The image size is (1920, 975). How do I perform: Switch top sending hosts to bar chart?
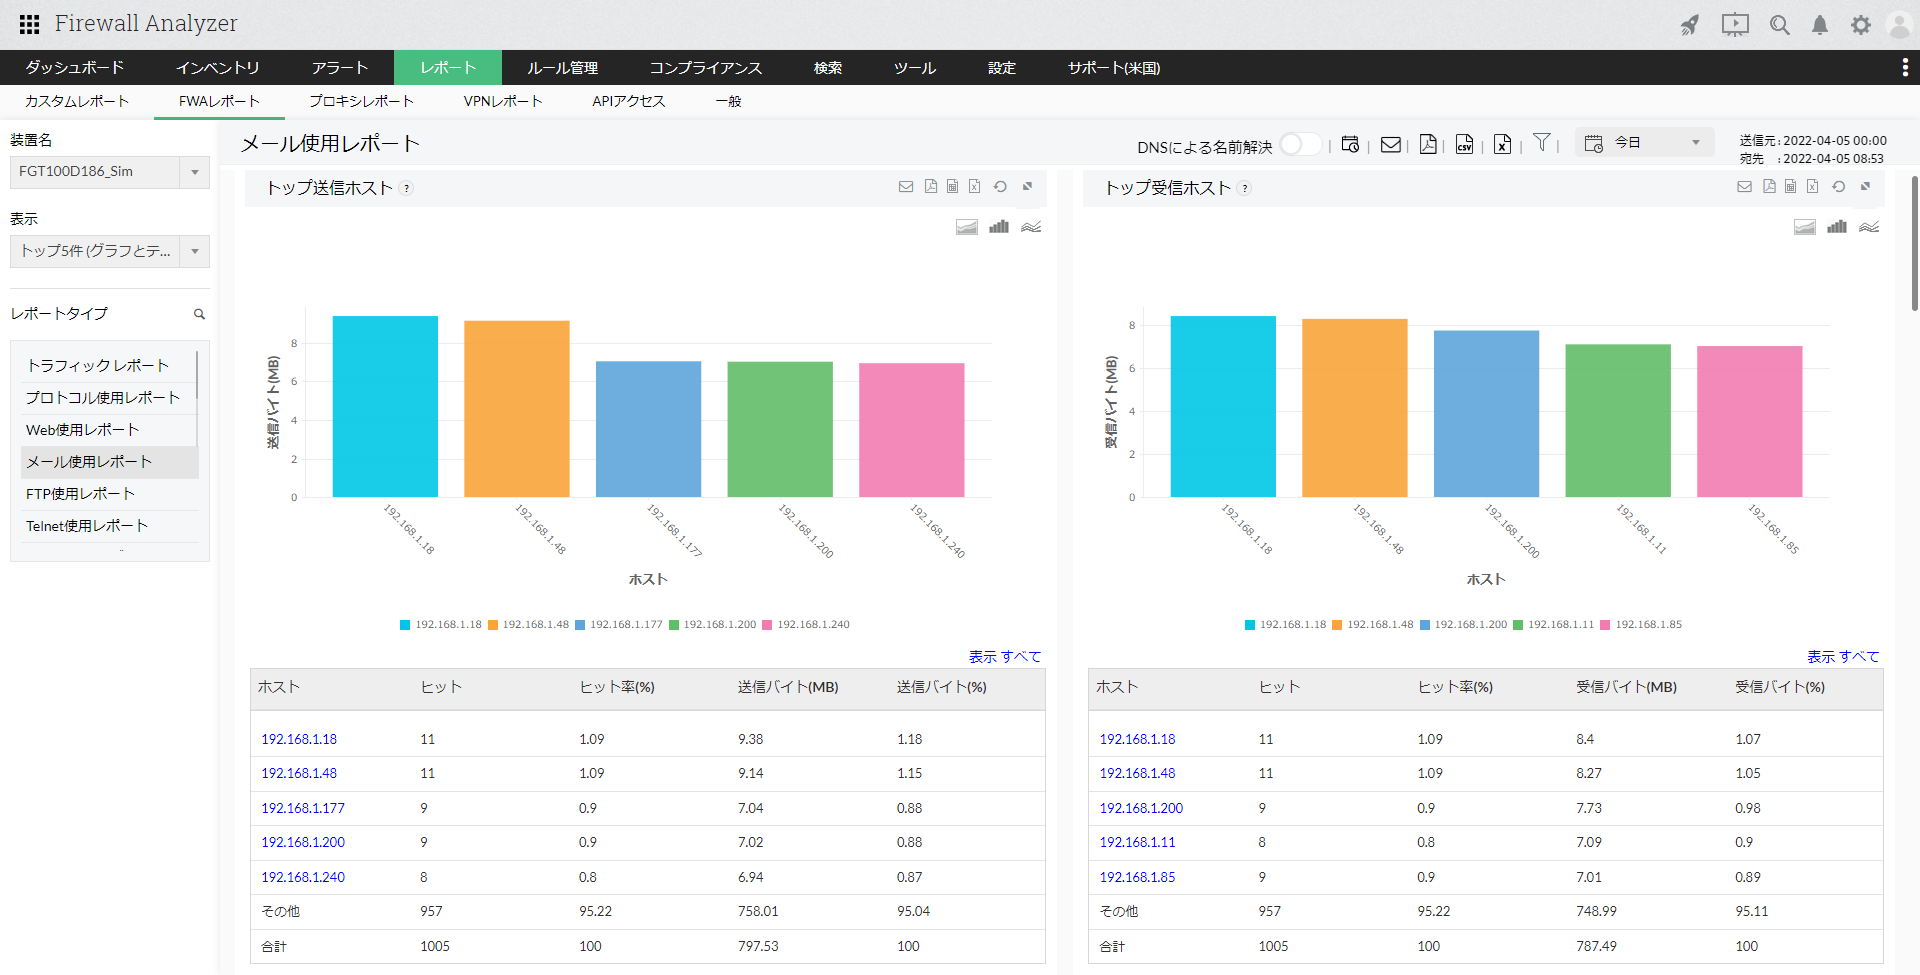(998, 227)
